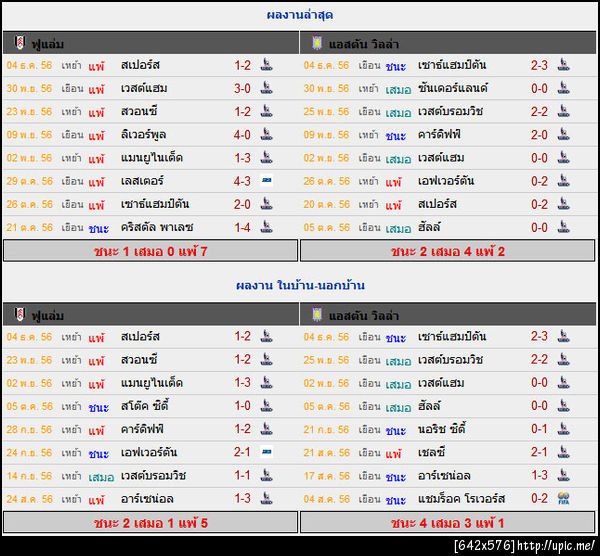Click cup icon in เอฟเวอร์ตัน 2-1 row

(x=267, y=452)
